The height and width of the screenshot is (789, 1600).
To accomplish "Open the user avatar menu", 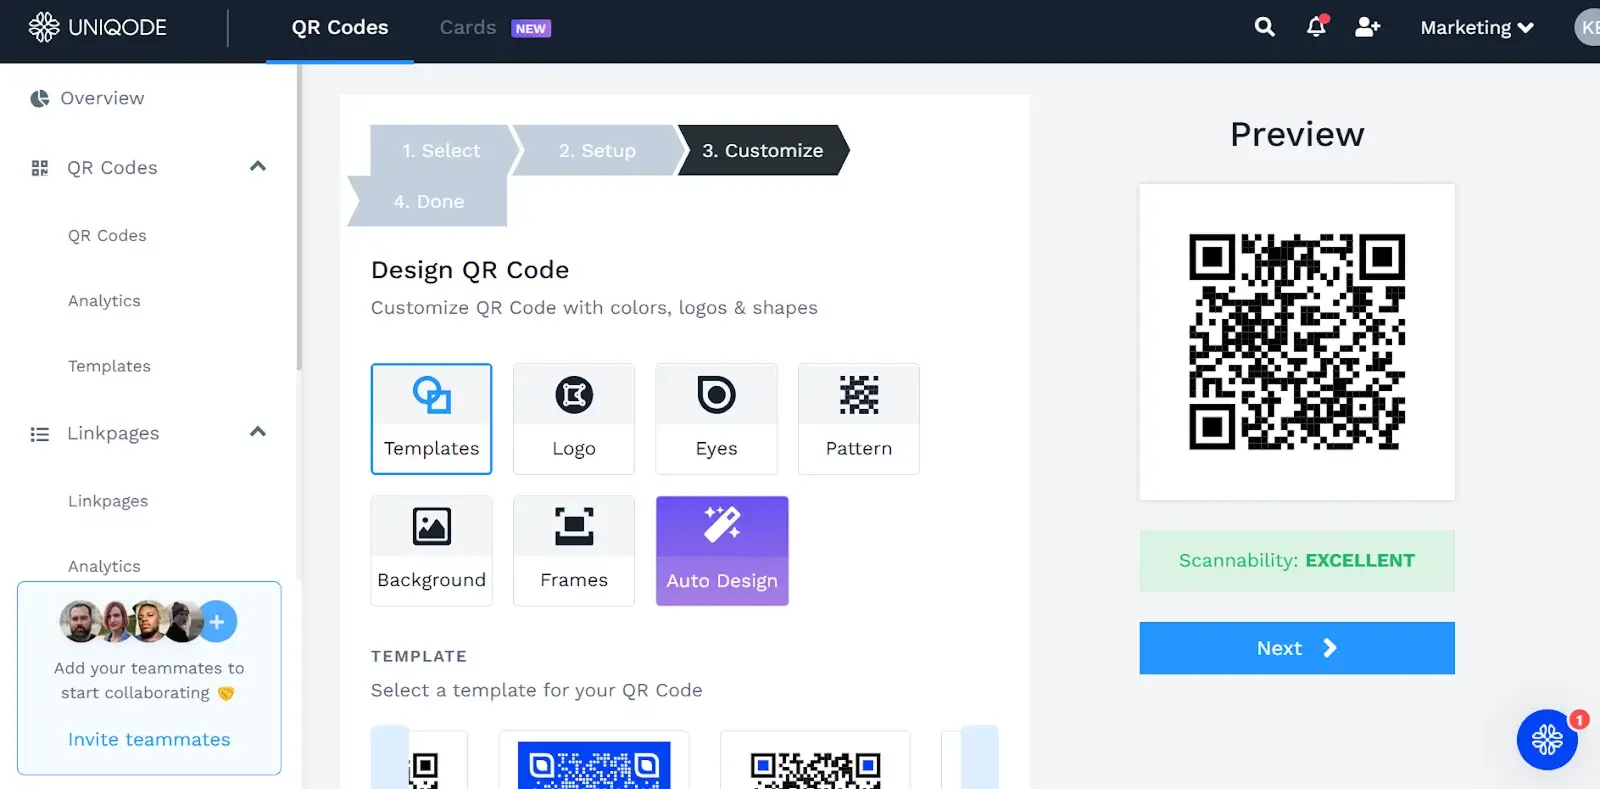I will (x=1588, y=27).
